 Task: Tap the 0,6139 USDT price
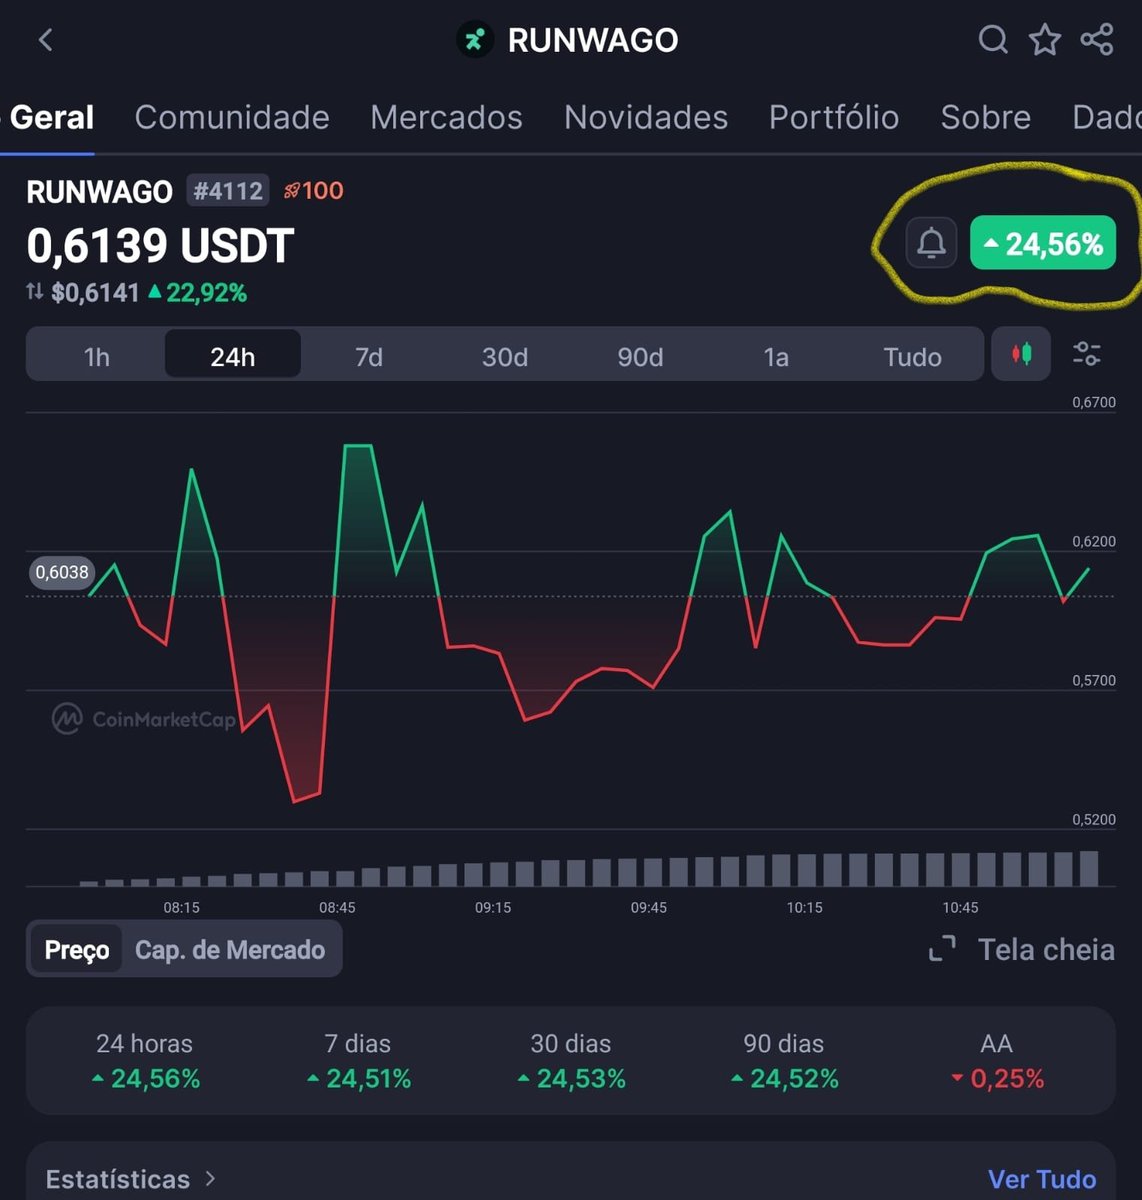tap(160, 246)
